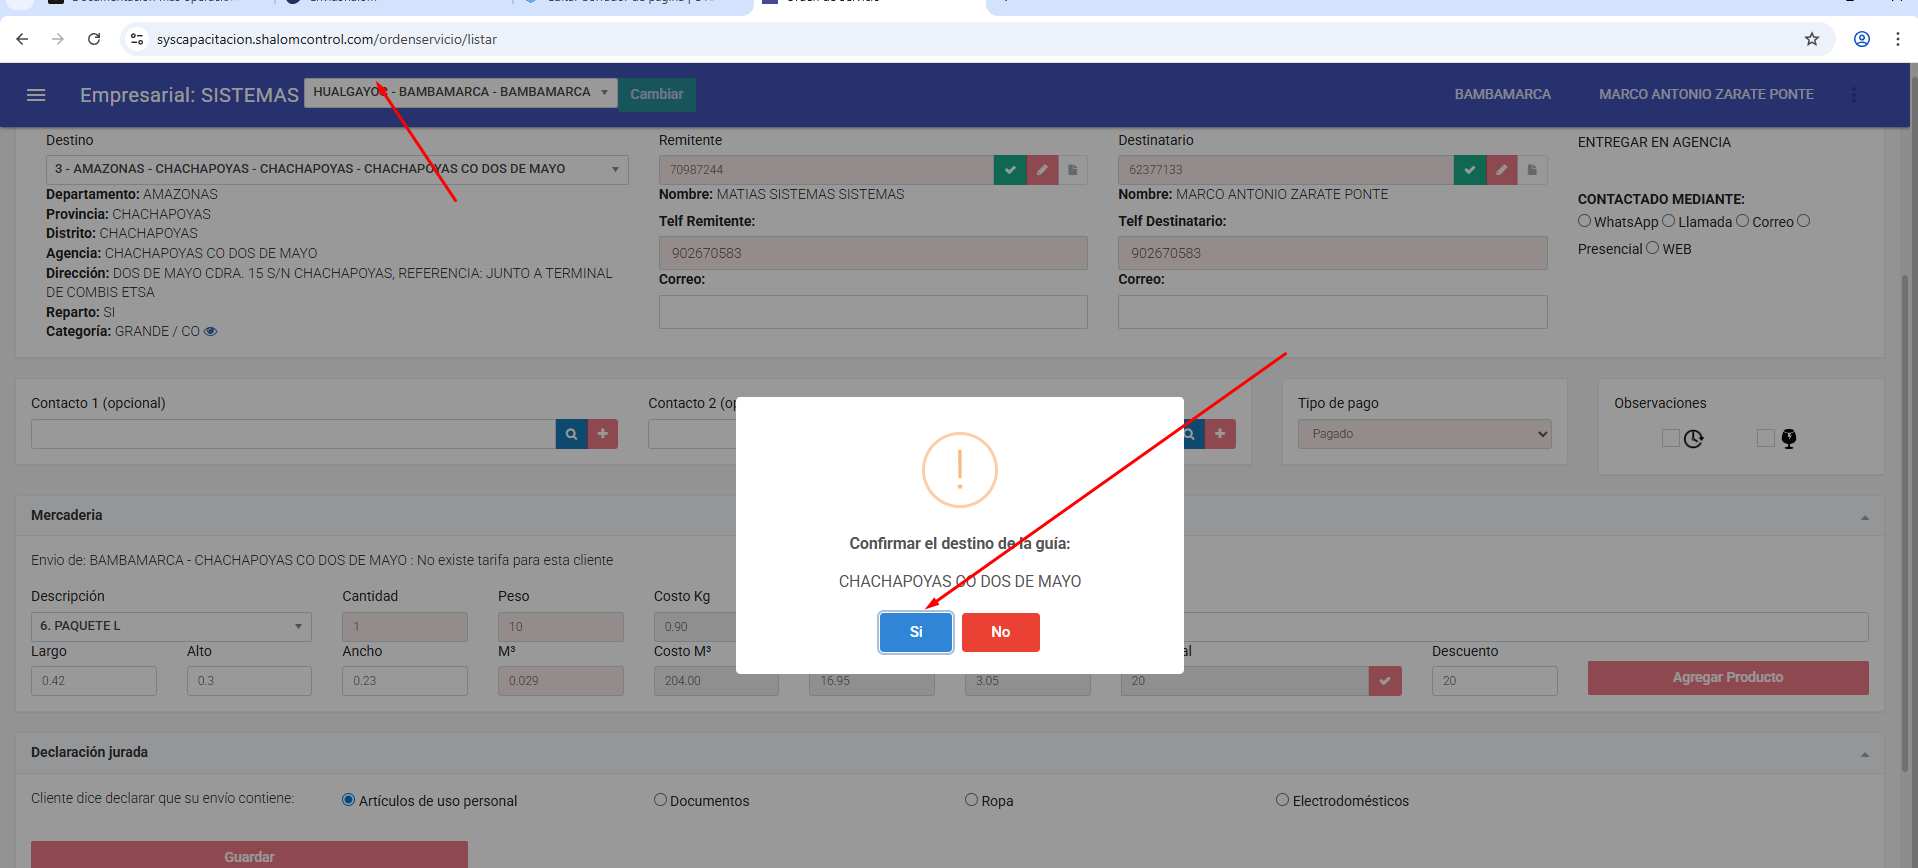
Task: Open the vertical dots menu in header
Action: (1853, 95)
